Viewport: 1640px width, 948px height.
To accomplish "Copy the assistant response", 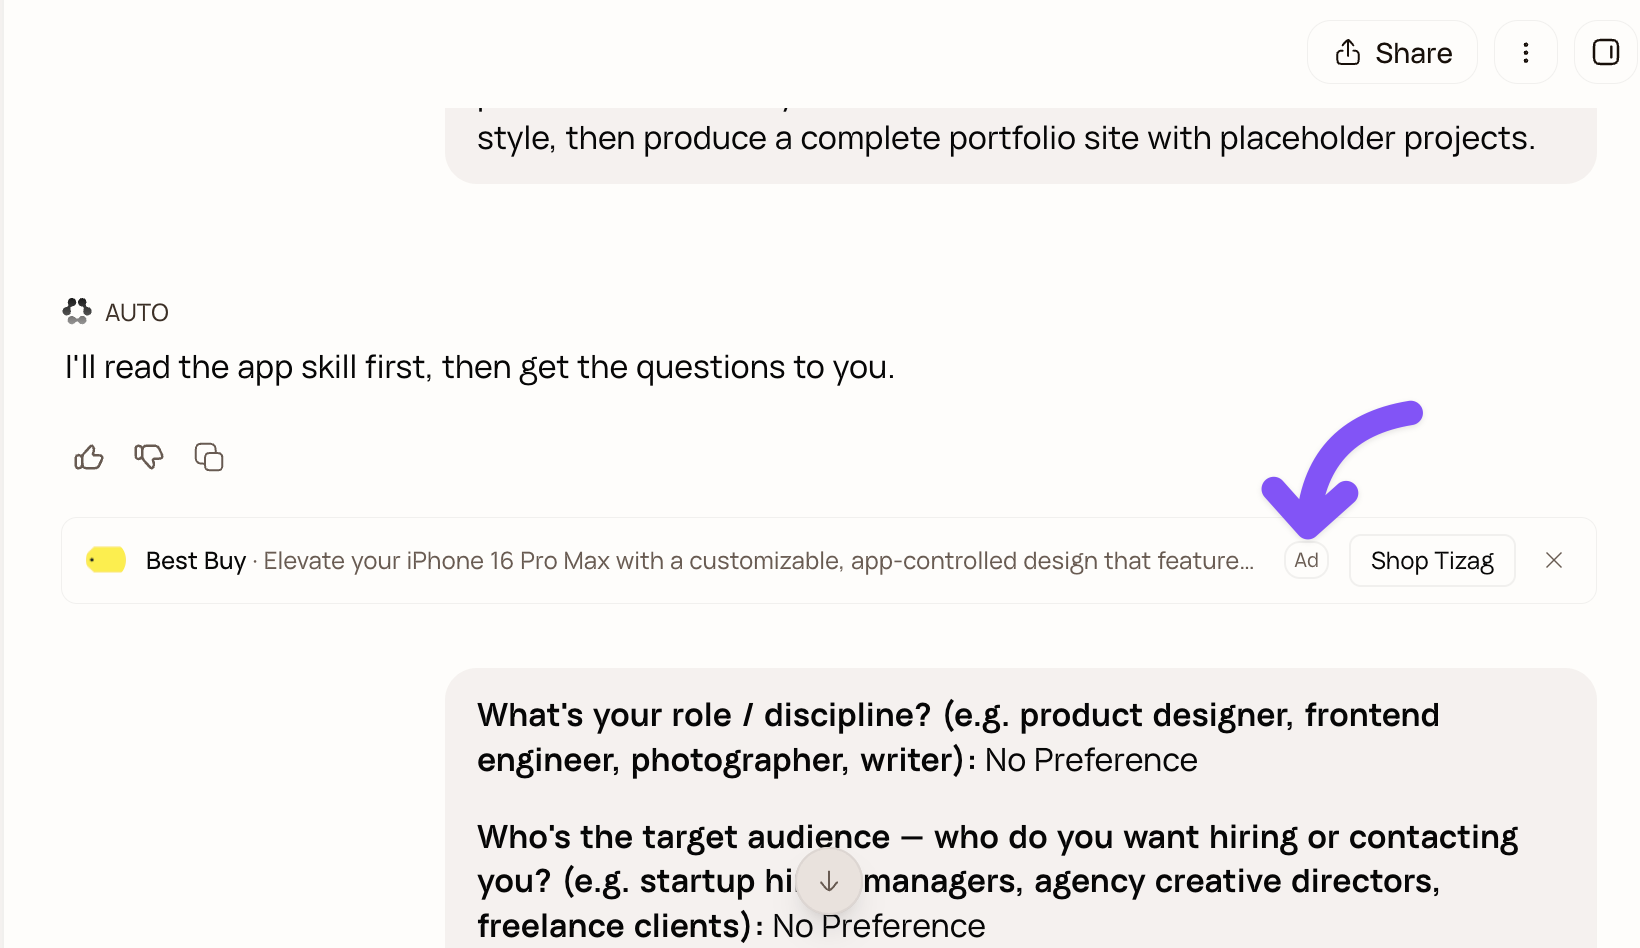I will (x=209, y=458).
